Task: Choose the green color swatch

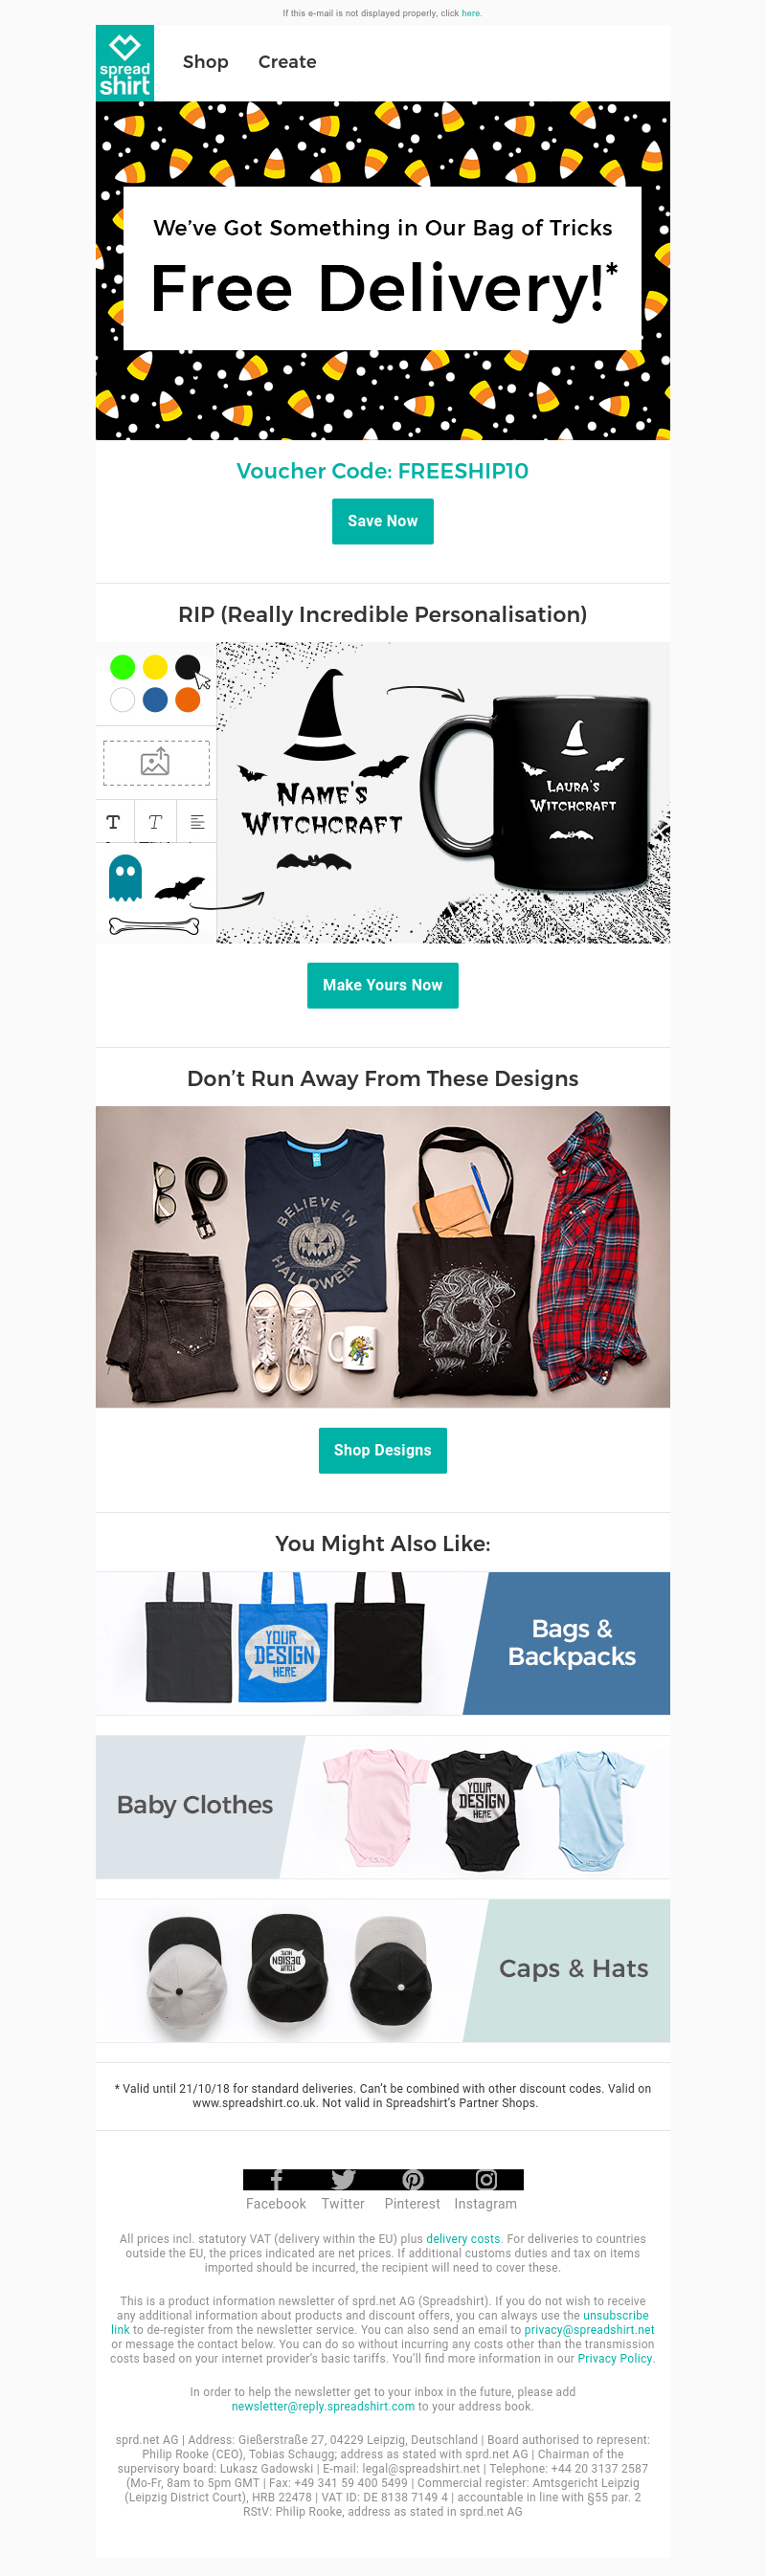Action: pyautogui.click(x=122, y=667)
